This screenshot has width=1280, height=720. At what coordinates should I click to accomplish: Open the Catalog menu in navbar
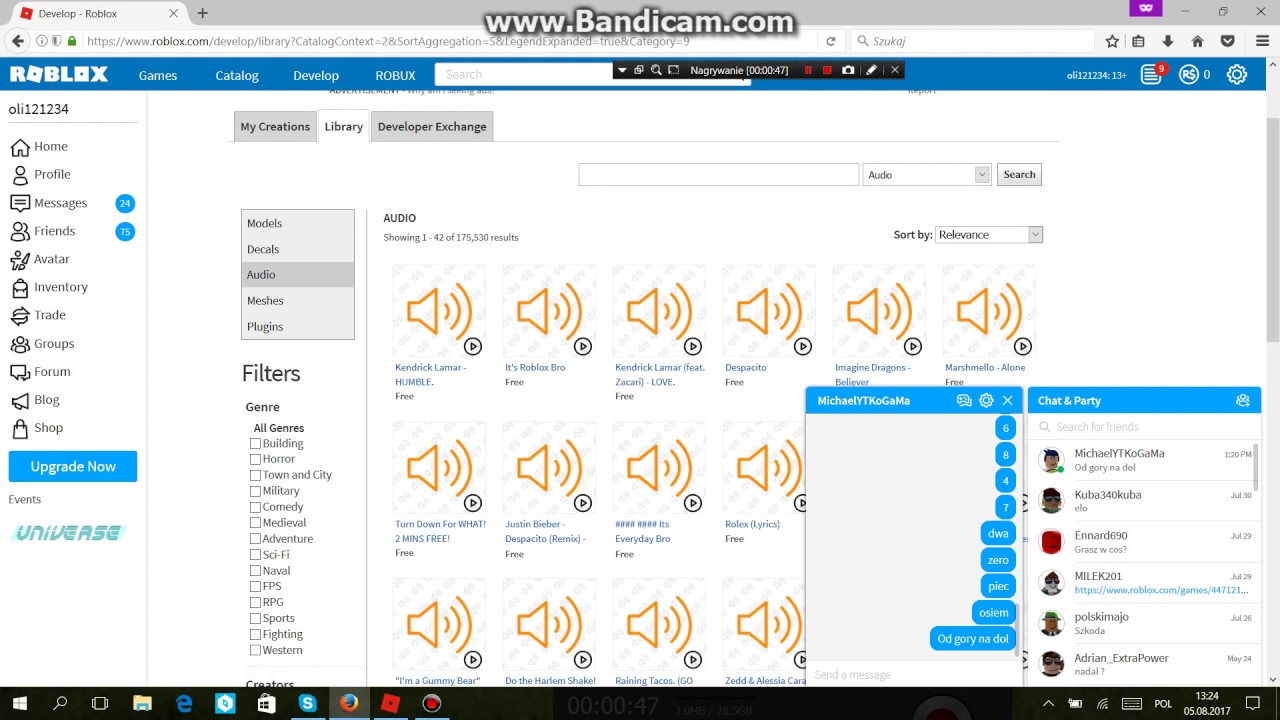click(237, 75)
